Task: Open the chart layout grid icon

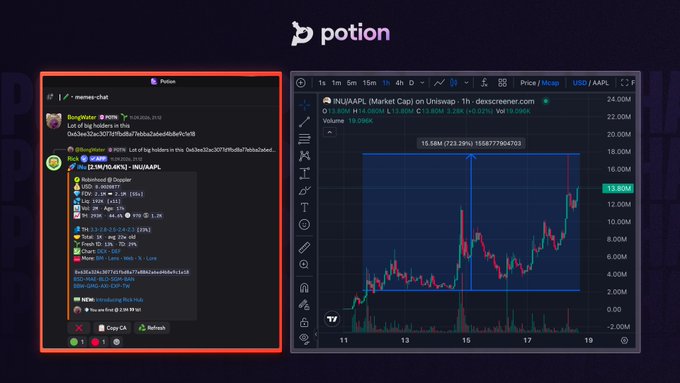Action: coord(502,83)
